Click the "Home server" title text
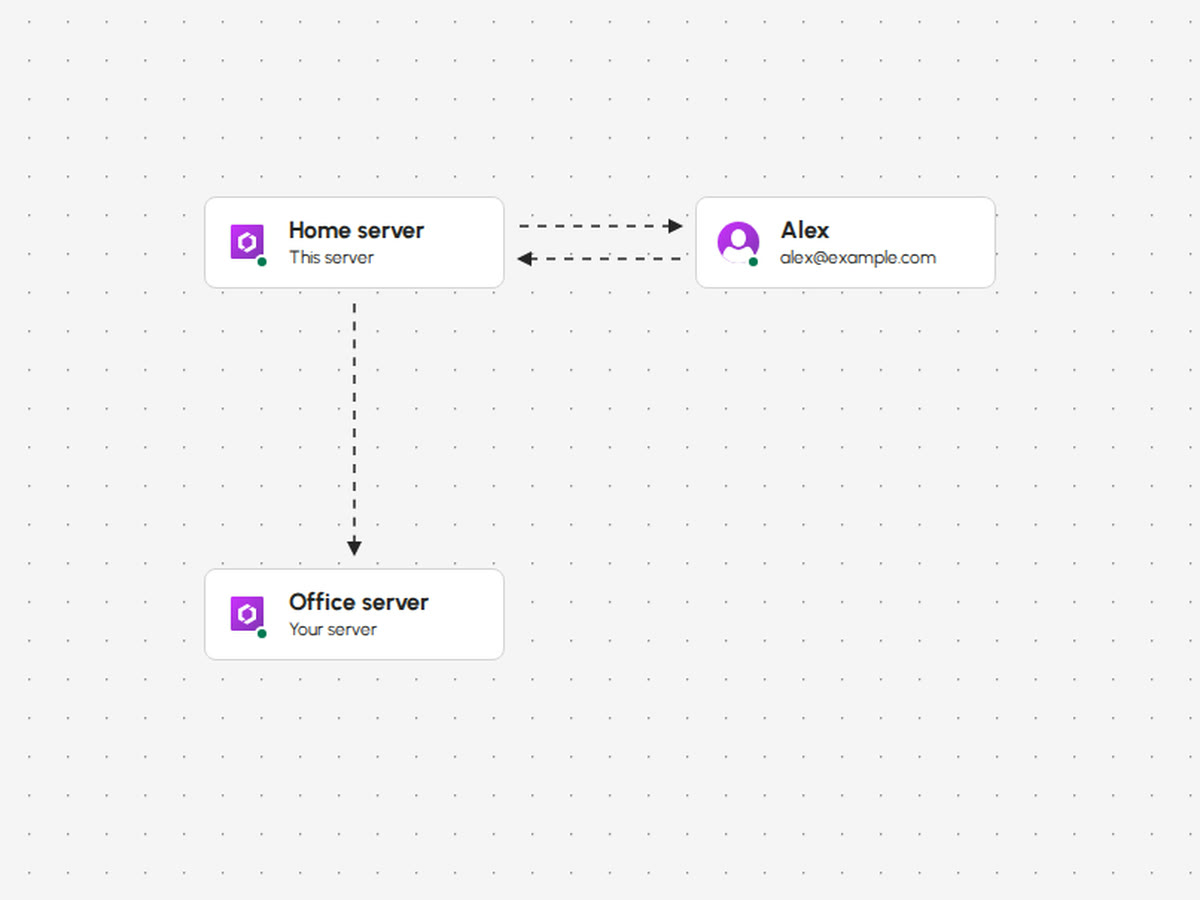1200x900 pixels. click(x=356, y=230)
